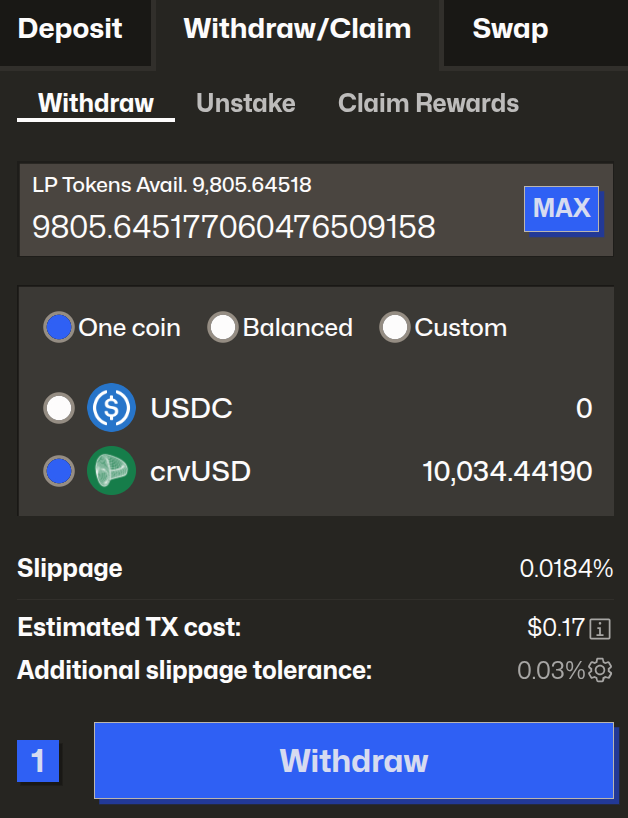Select the crvUSD radio button
The height and width of the screenshot is (818, 628).
coord(60,471)
